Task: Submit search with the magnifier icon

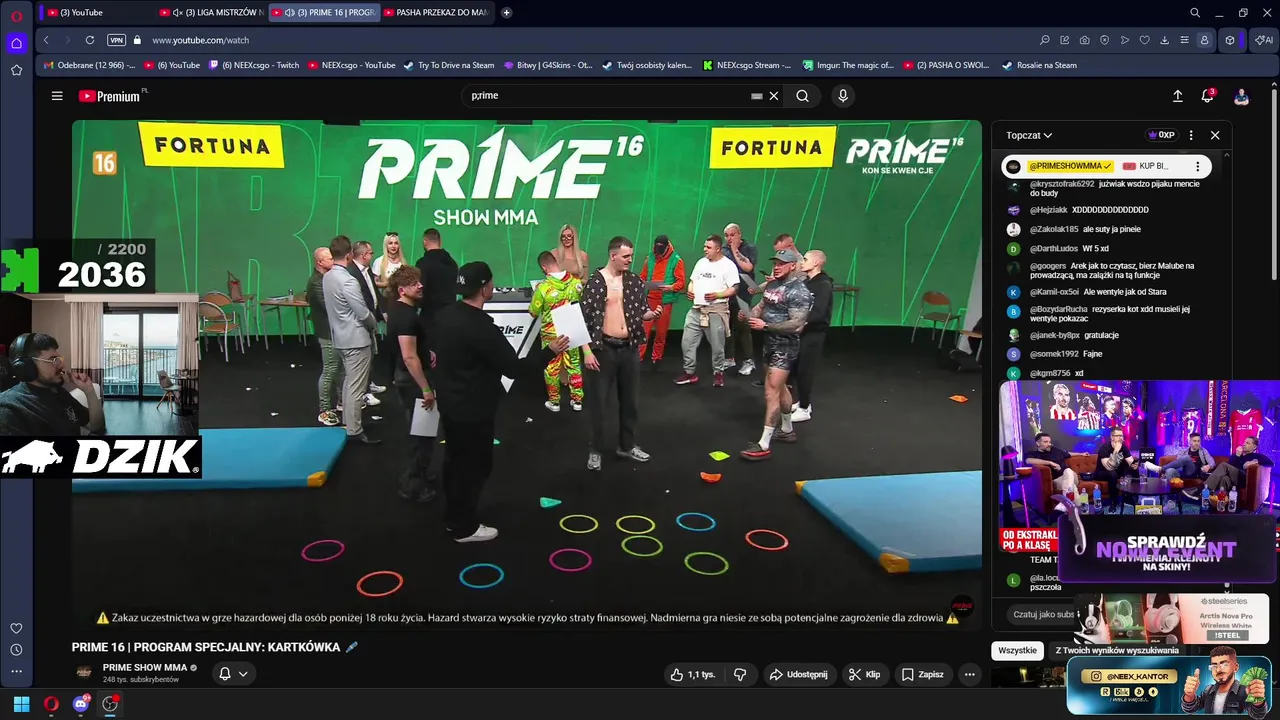Action: click(802, 96)
